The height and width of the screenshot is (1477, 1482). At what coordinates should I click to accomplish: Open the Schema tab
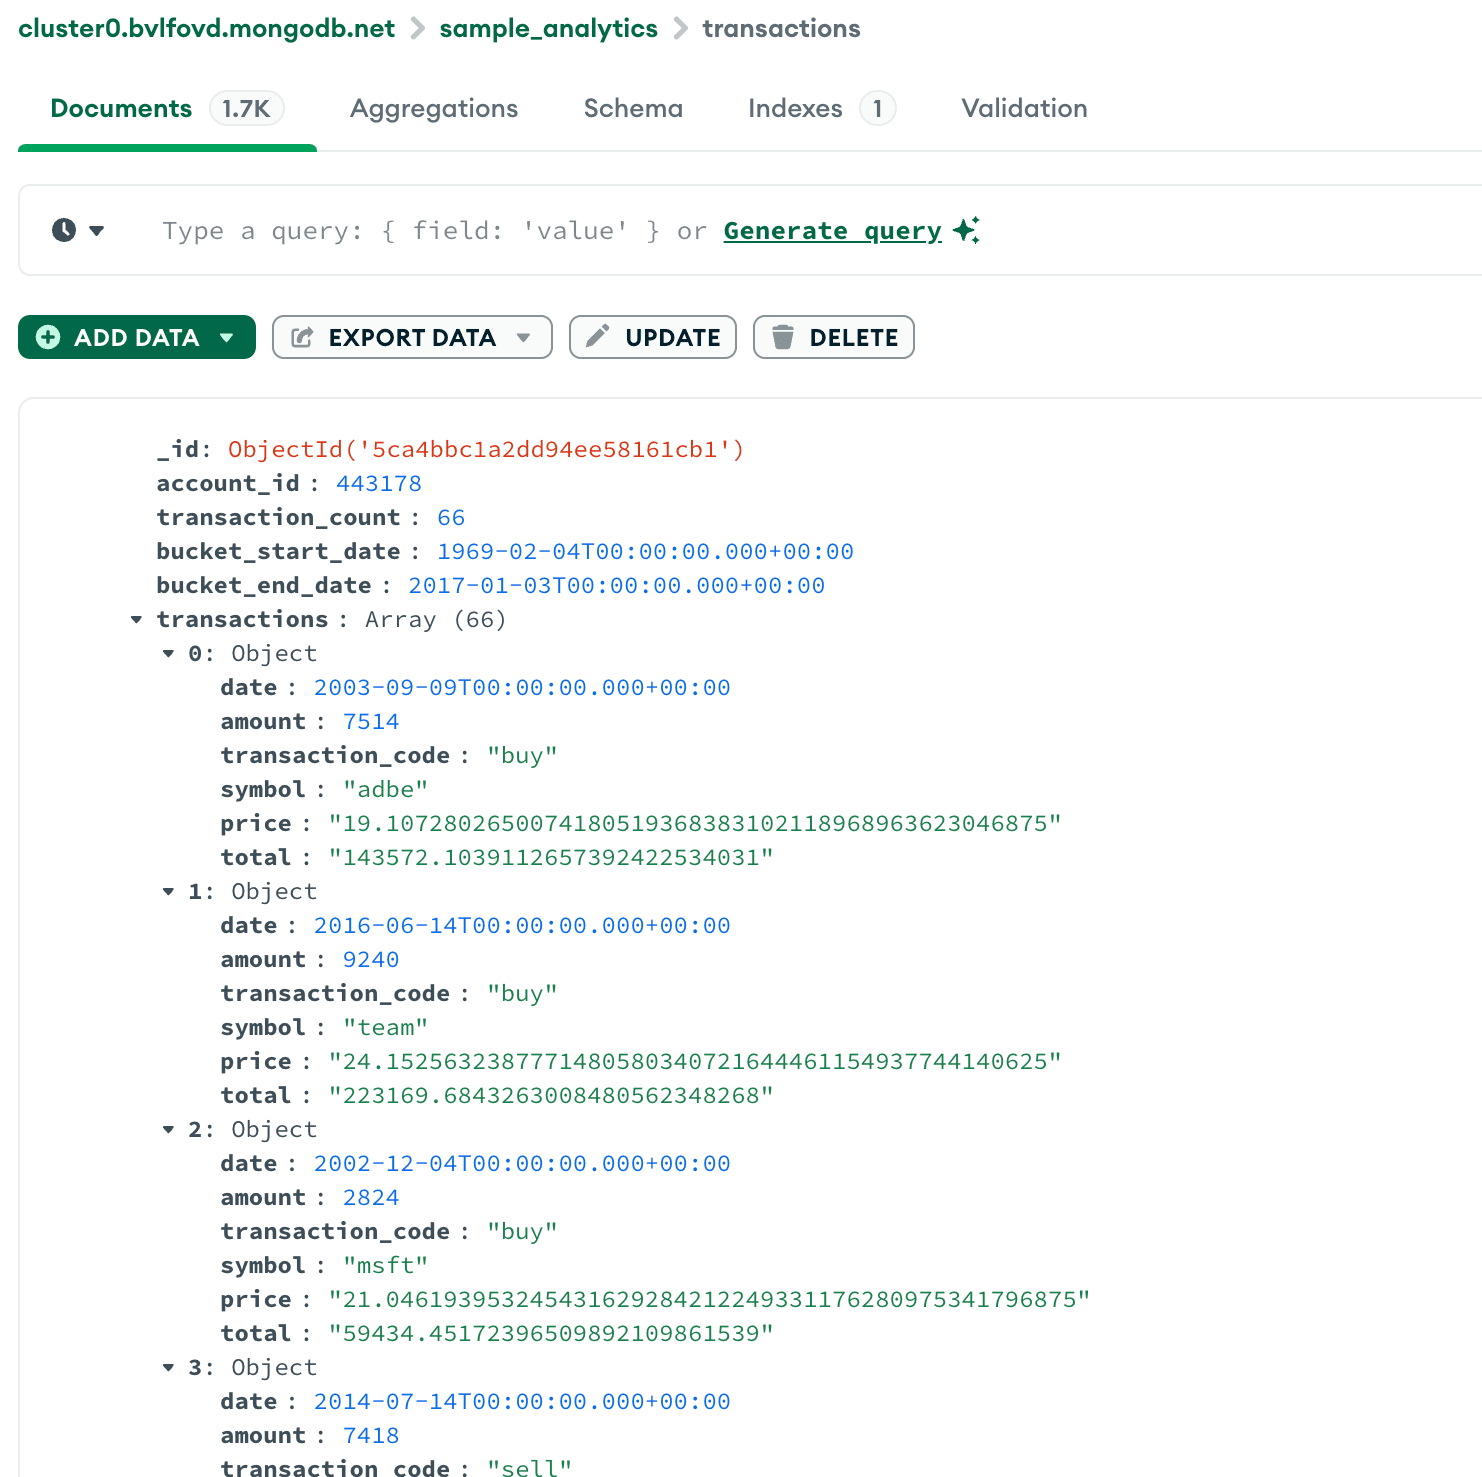point(633,108)
